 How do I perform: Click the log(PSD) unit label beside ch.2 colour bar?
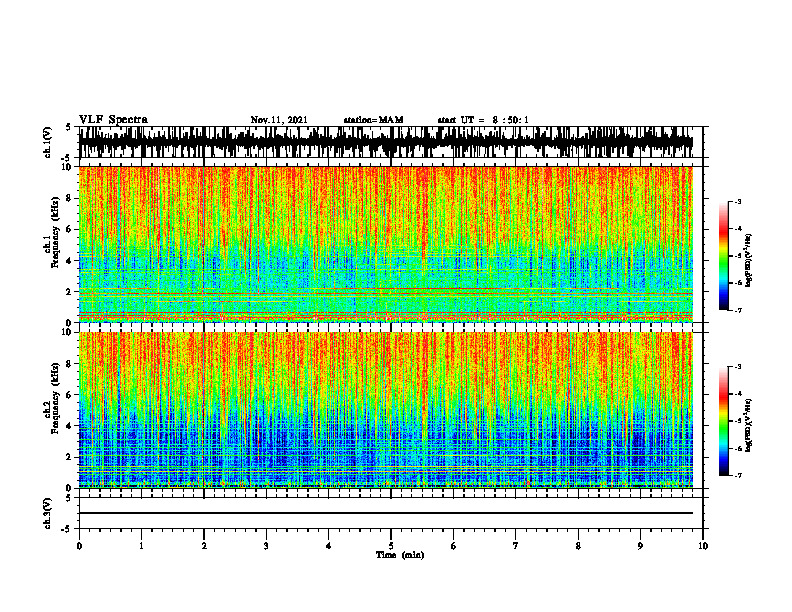point(749,425)
